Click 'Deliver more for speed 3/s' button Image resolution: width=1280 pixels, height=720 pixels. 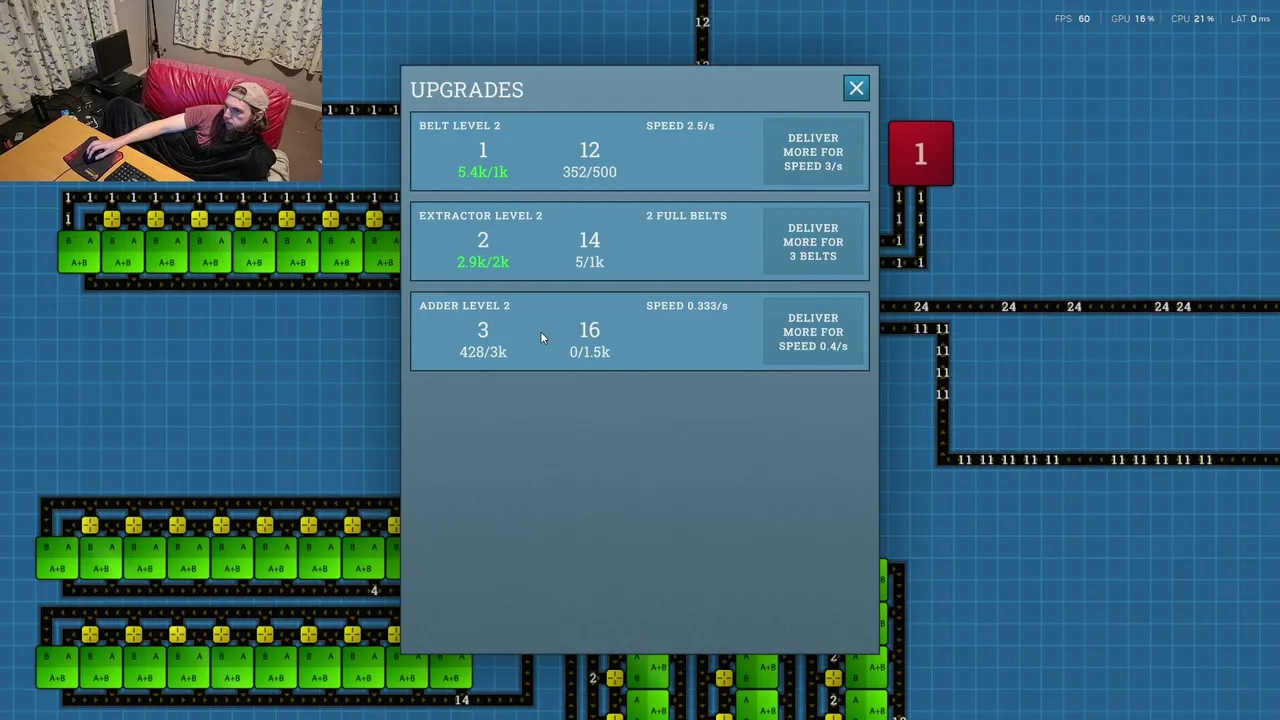(x=813, y=152)
